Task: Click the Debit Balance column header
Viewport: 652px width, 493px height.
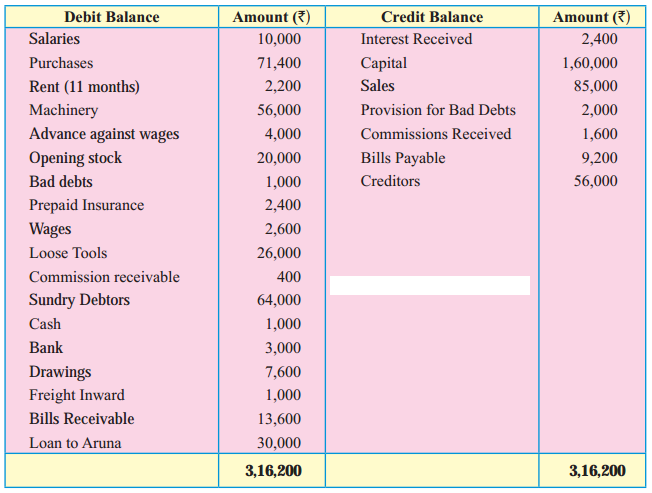Action: click(111, 17)
